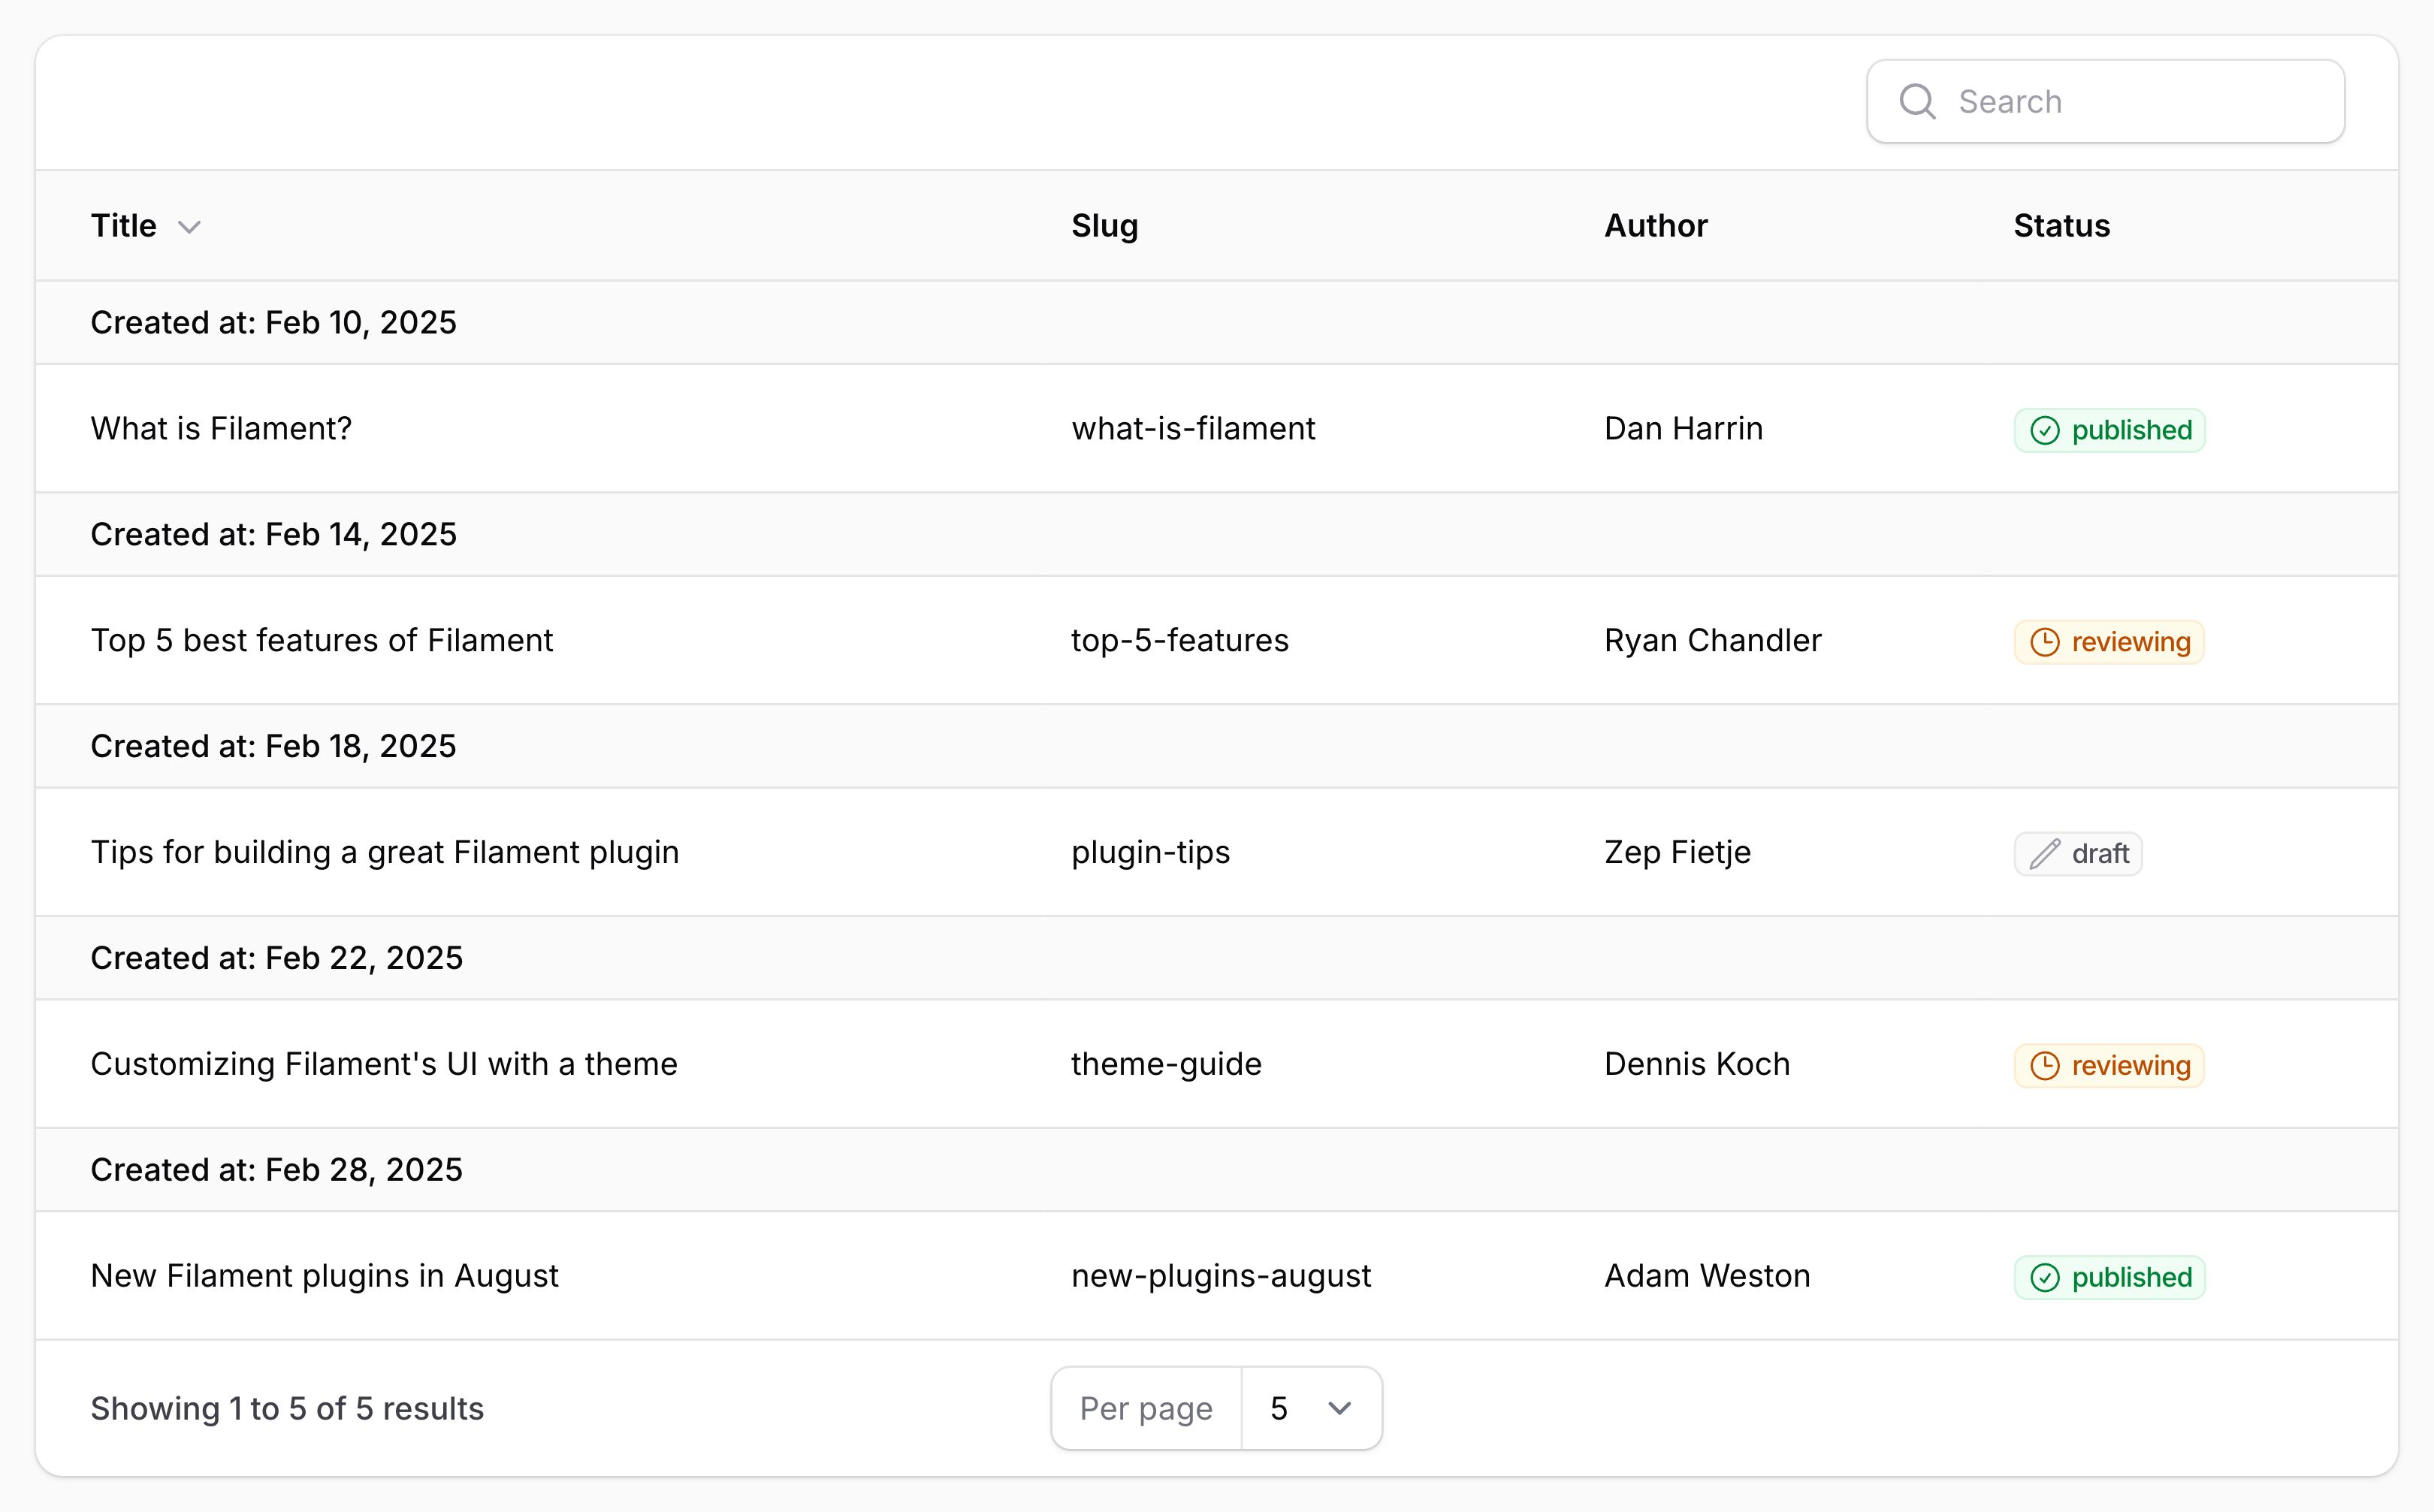Open the What is Filament? post
This screenshot has width=2434, height=1512.
(x=221, y=428)
